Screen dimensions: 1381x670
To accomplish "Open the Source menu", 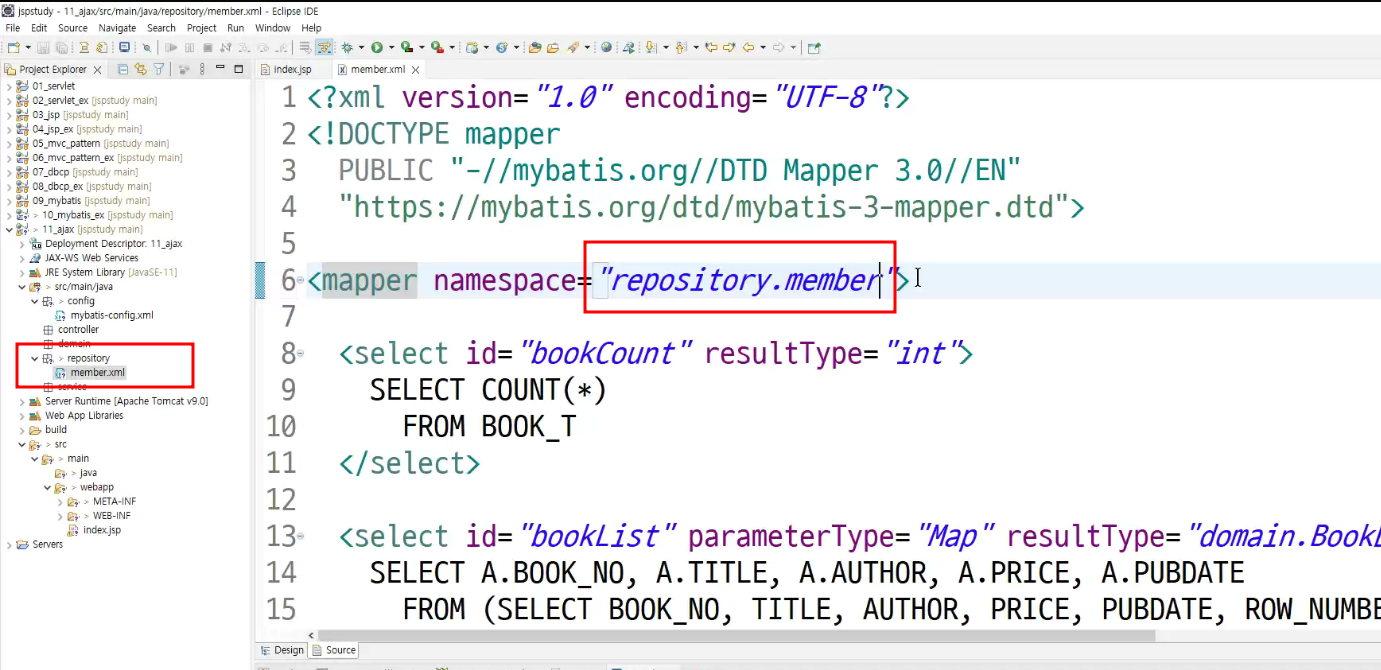I will (x=73, y=28).
